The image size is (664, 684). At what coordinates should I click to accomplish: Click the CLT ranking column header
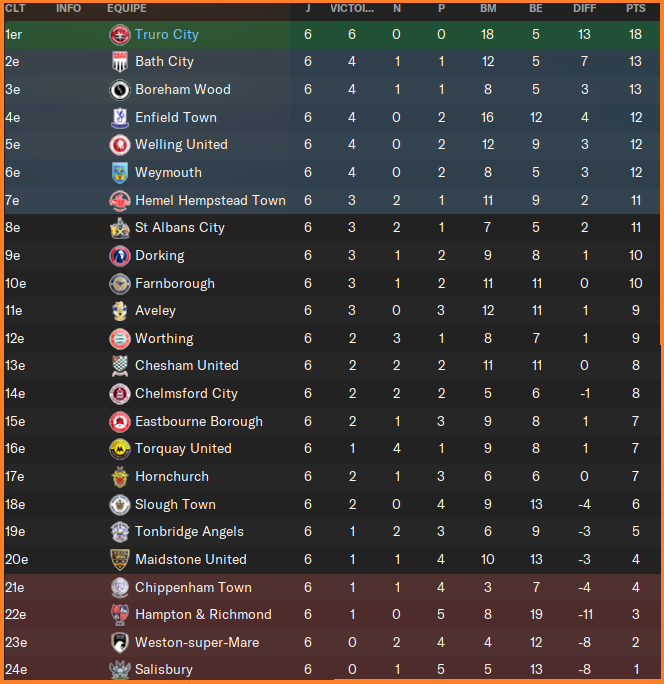click(x=15, y=8)
